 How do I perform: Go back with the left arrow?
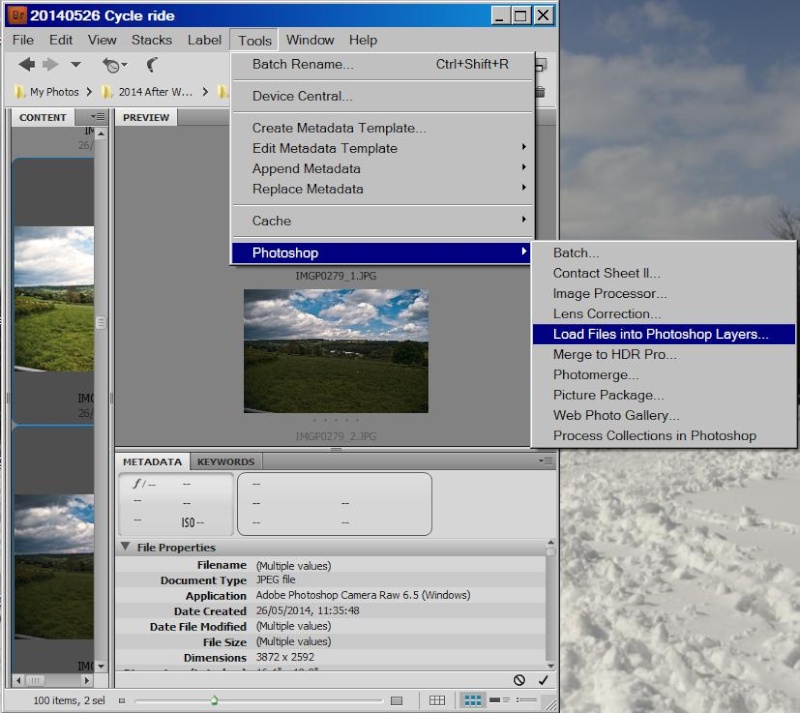27,65
